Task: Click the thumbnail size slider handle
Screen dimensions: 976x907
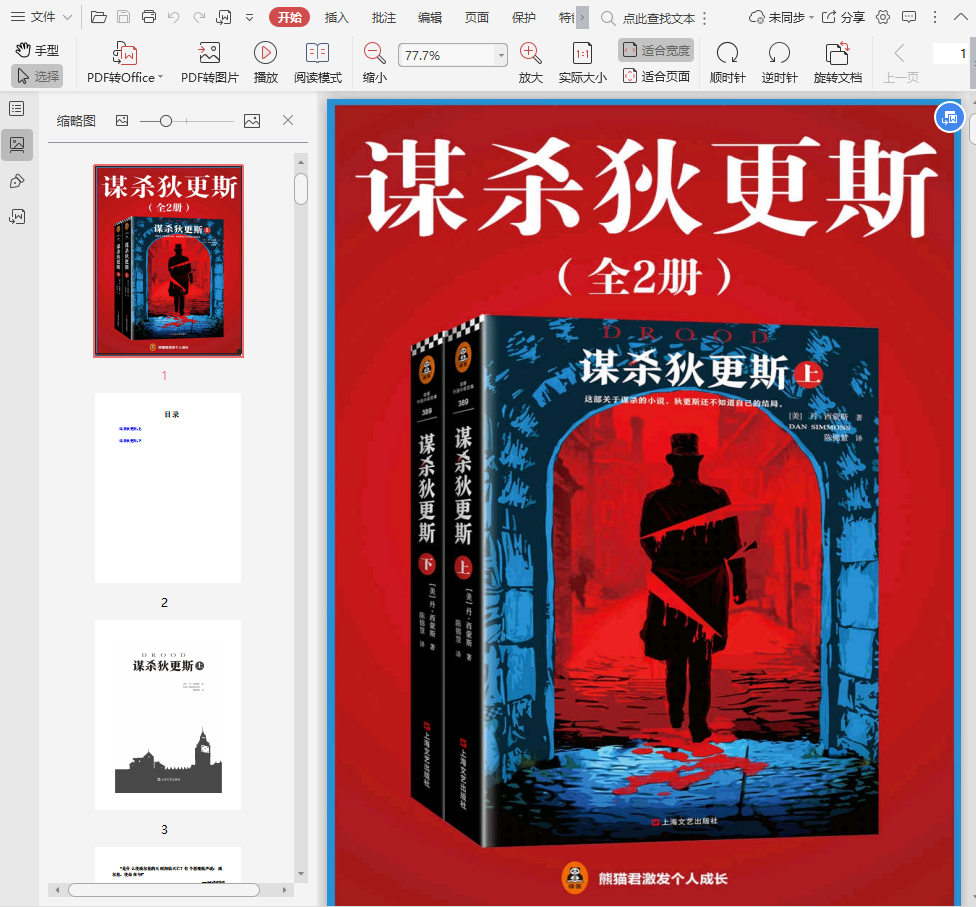Action: (166, 121)
